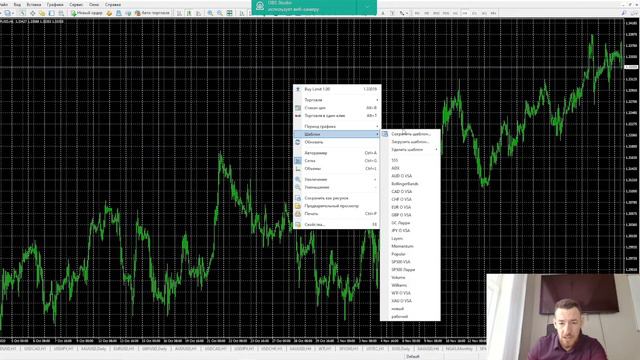Viewport: 640px width, 360px height.
Task: Toggle Авторазмер in the context menu
Action: (x=337, y=153)
